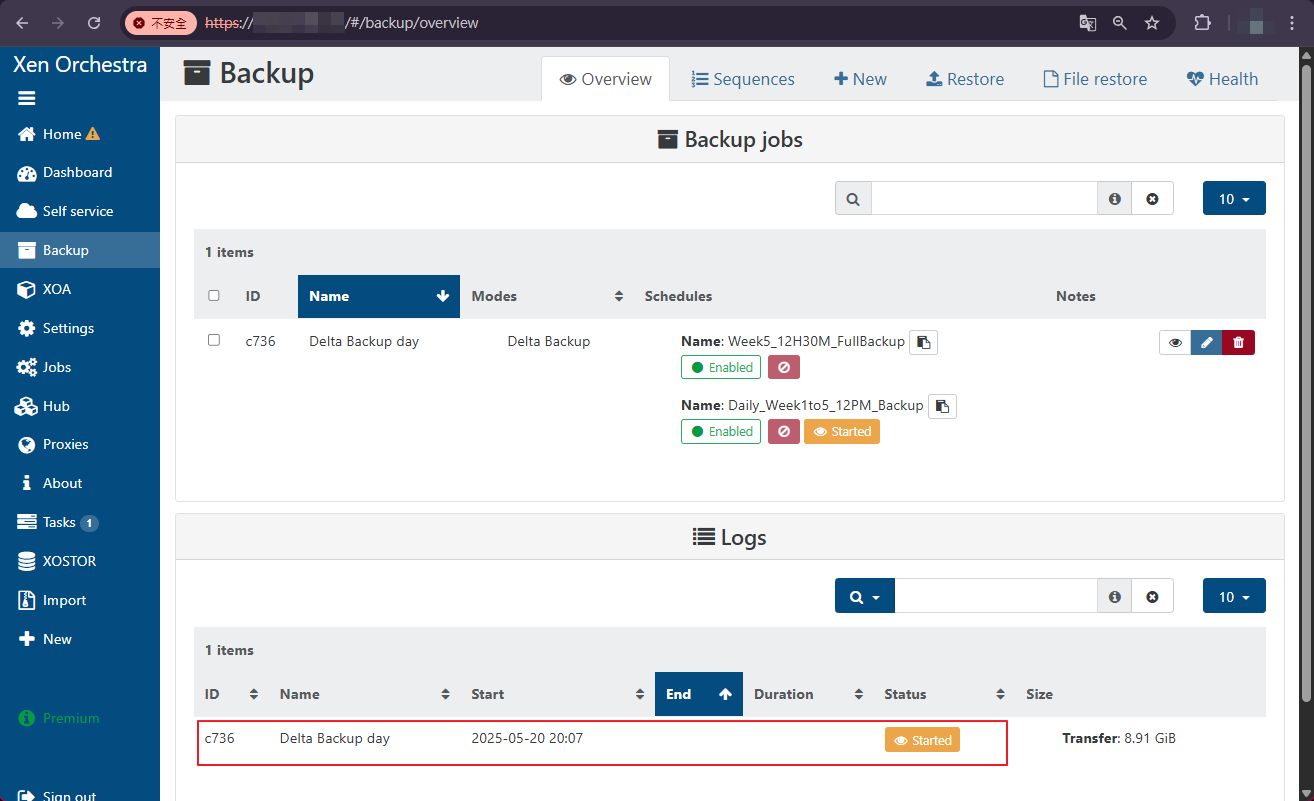Viewport: 1314px width, 801px height.
Task: Delete the Delta Backup day job
Action: [1239, 343]
